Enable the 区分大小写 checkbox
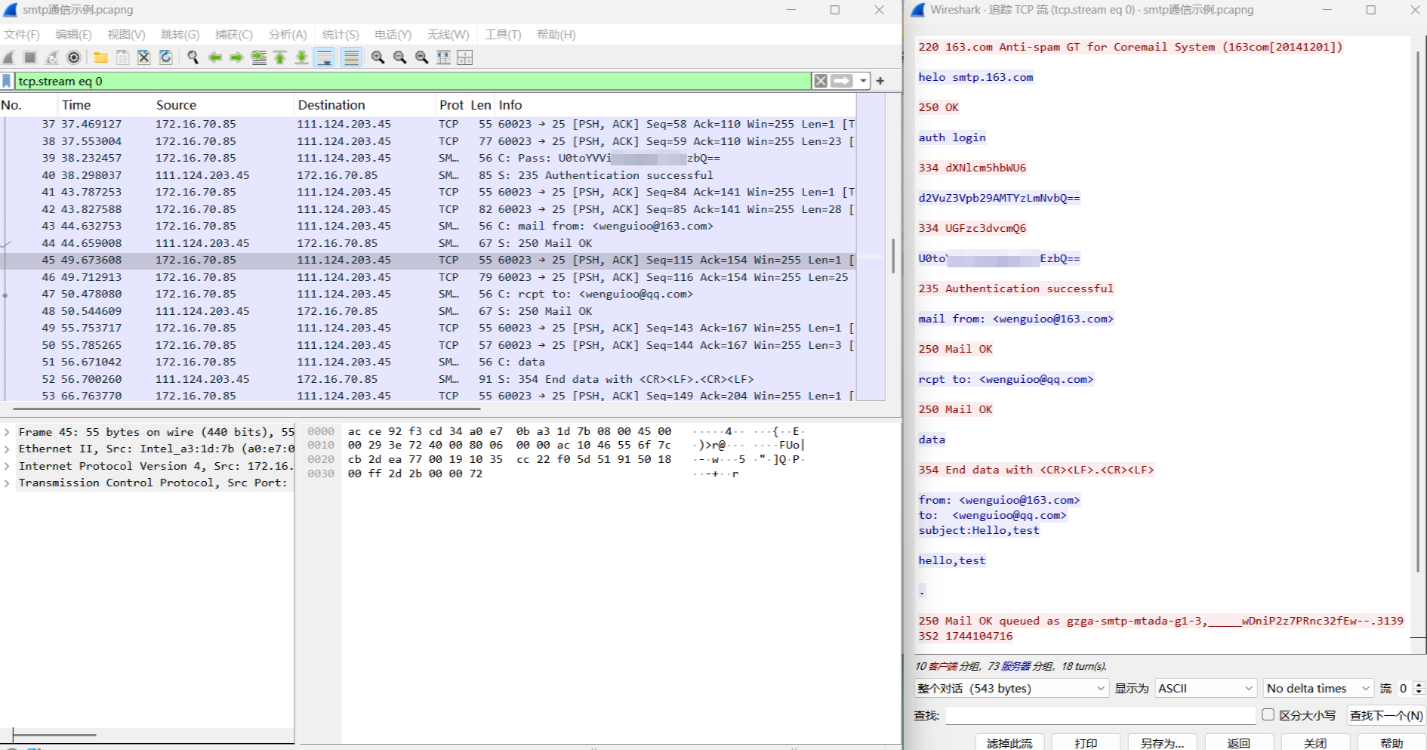The height and width of the screenshot is (750, 1427). 1268,715
